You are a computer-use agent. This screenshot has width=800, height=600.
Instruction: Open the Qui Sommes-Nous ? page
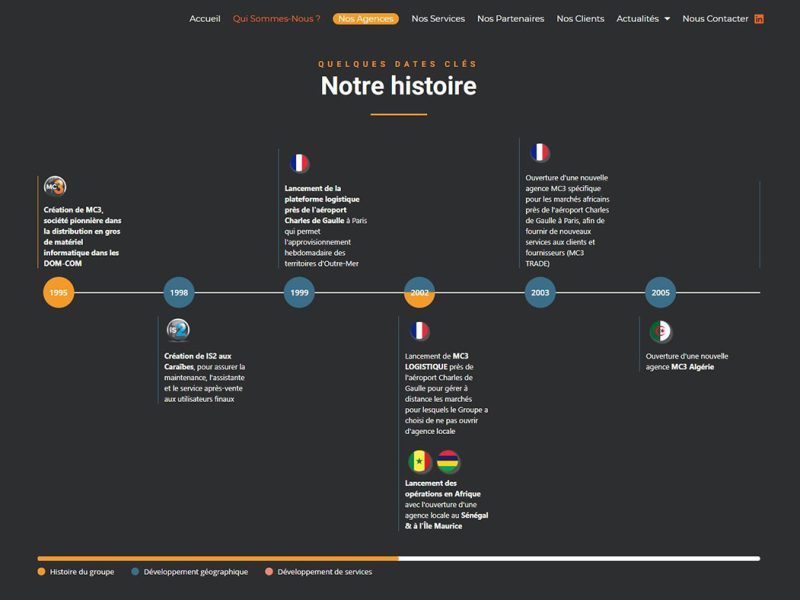(x=277, y=19)
